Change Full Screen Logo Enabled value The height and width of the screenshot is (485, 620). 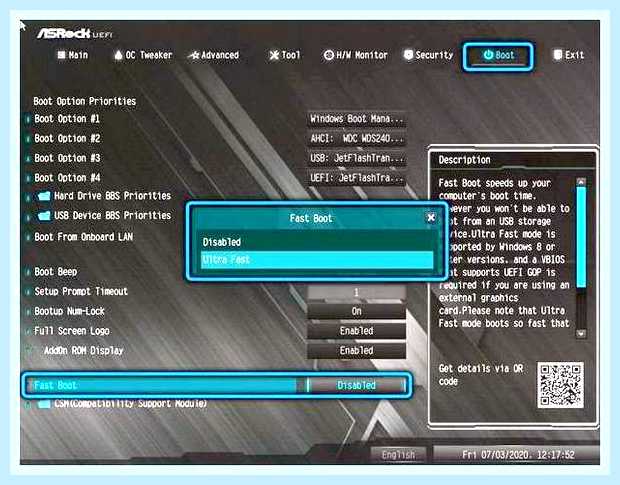356,331
